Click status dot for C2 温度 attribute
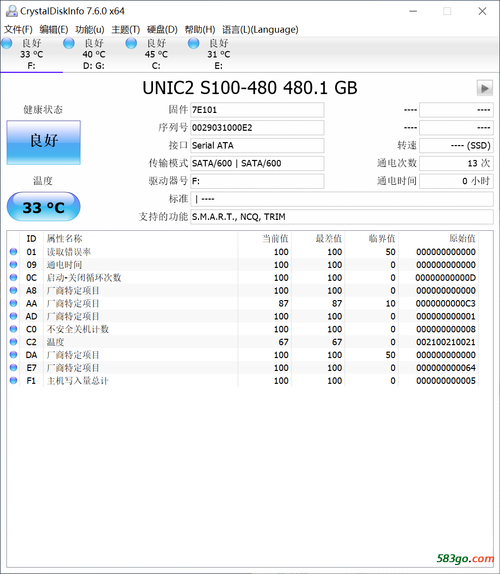 [14, 342]
